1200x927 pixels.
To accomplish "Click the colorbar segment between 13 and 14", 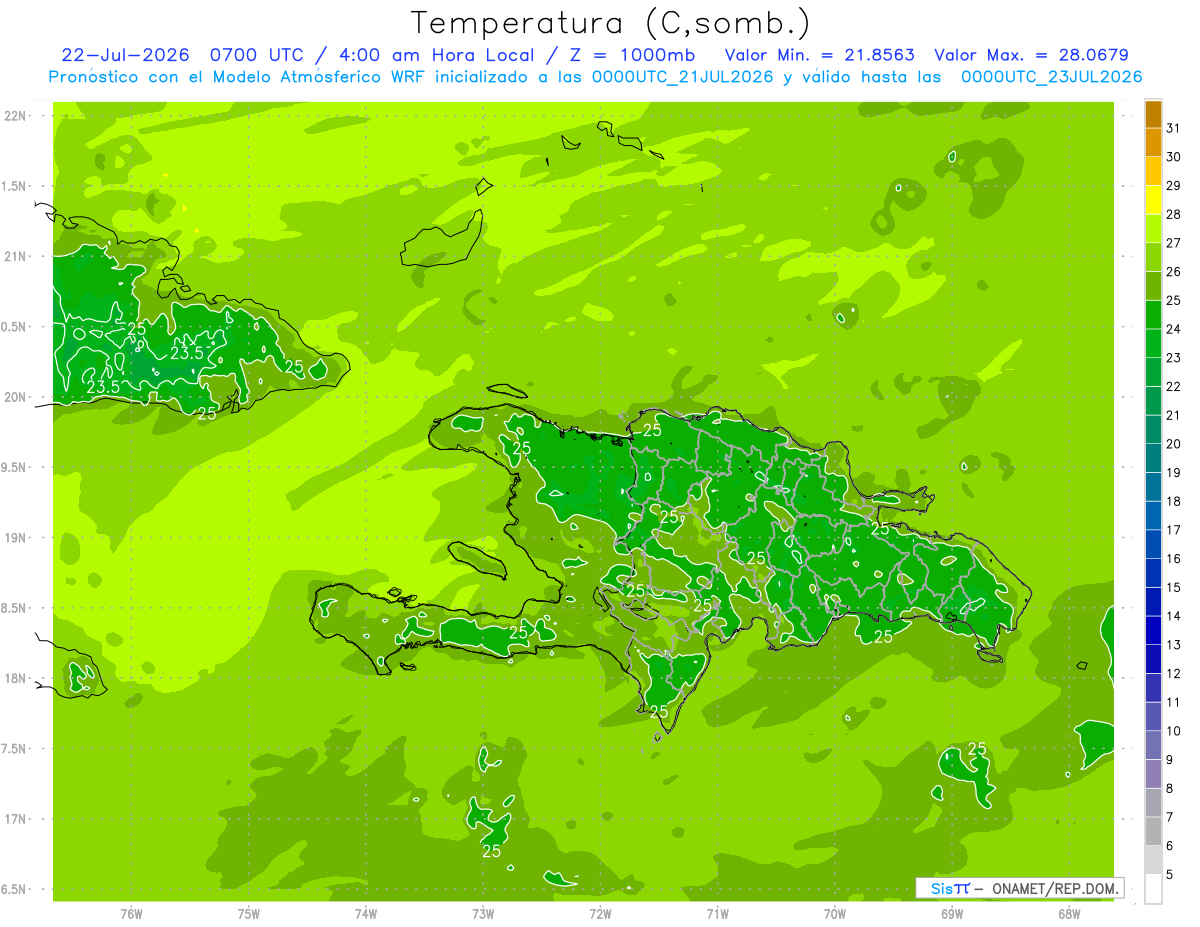I will [1153, 631].
